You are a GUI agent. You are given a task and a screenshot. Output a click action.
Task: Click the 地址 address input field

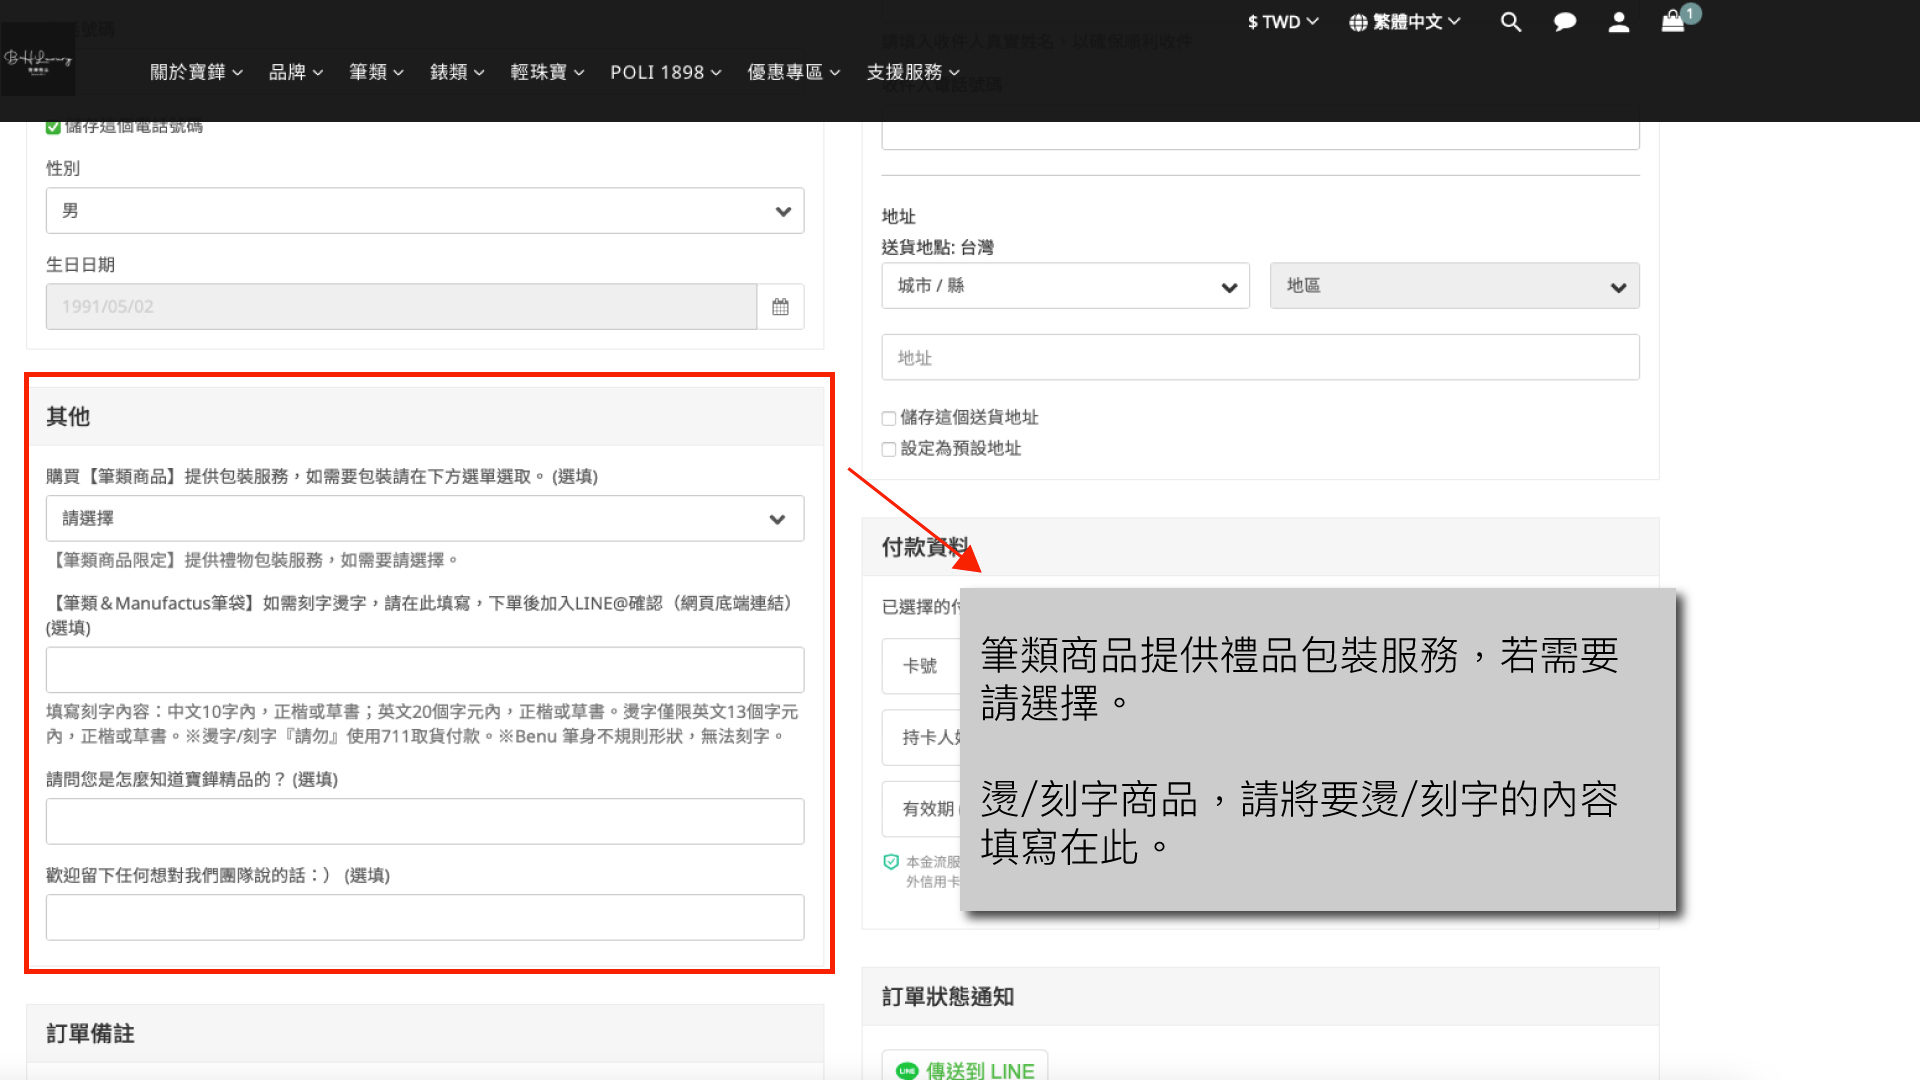coord(1260,358)
